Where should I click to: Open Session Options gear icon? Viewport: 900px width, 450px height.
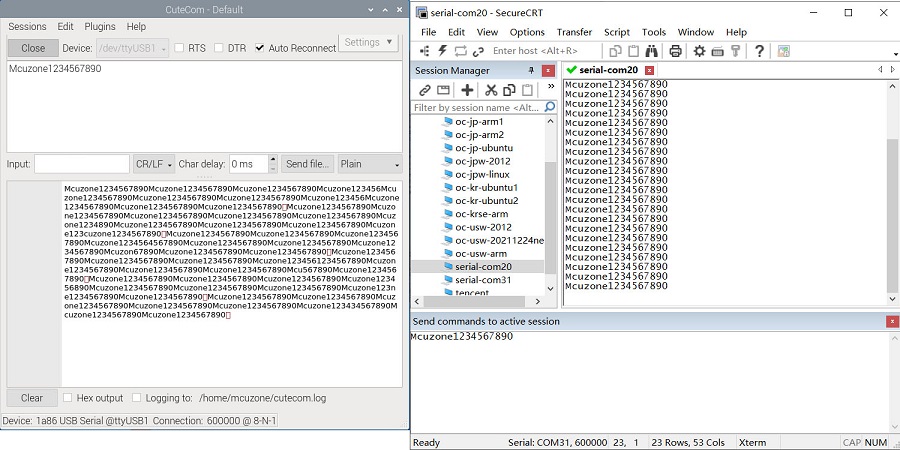point(699,51)
